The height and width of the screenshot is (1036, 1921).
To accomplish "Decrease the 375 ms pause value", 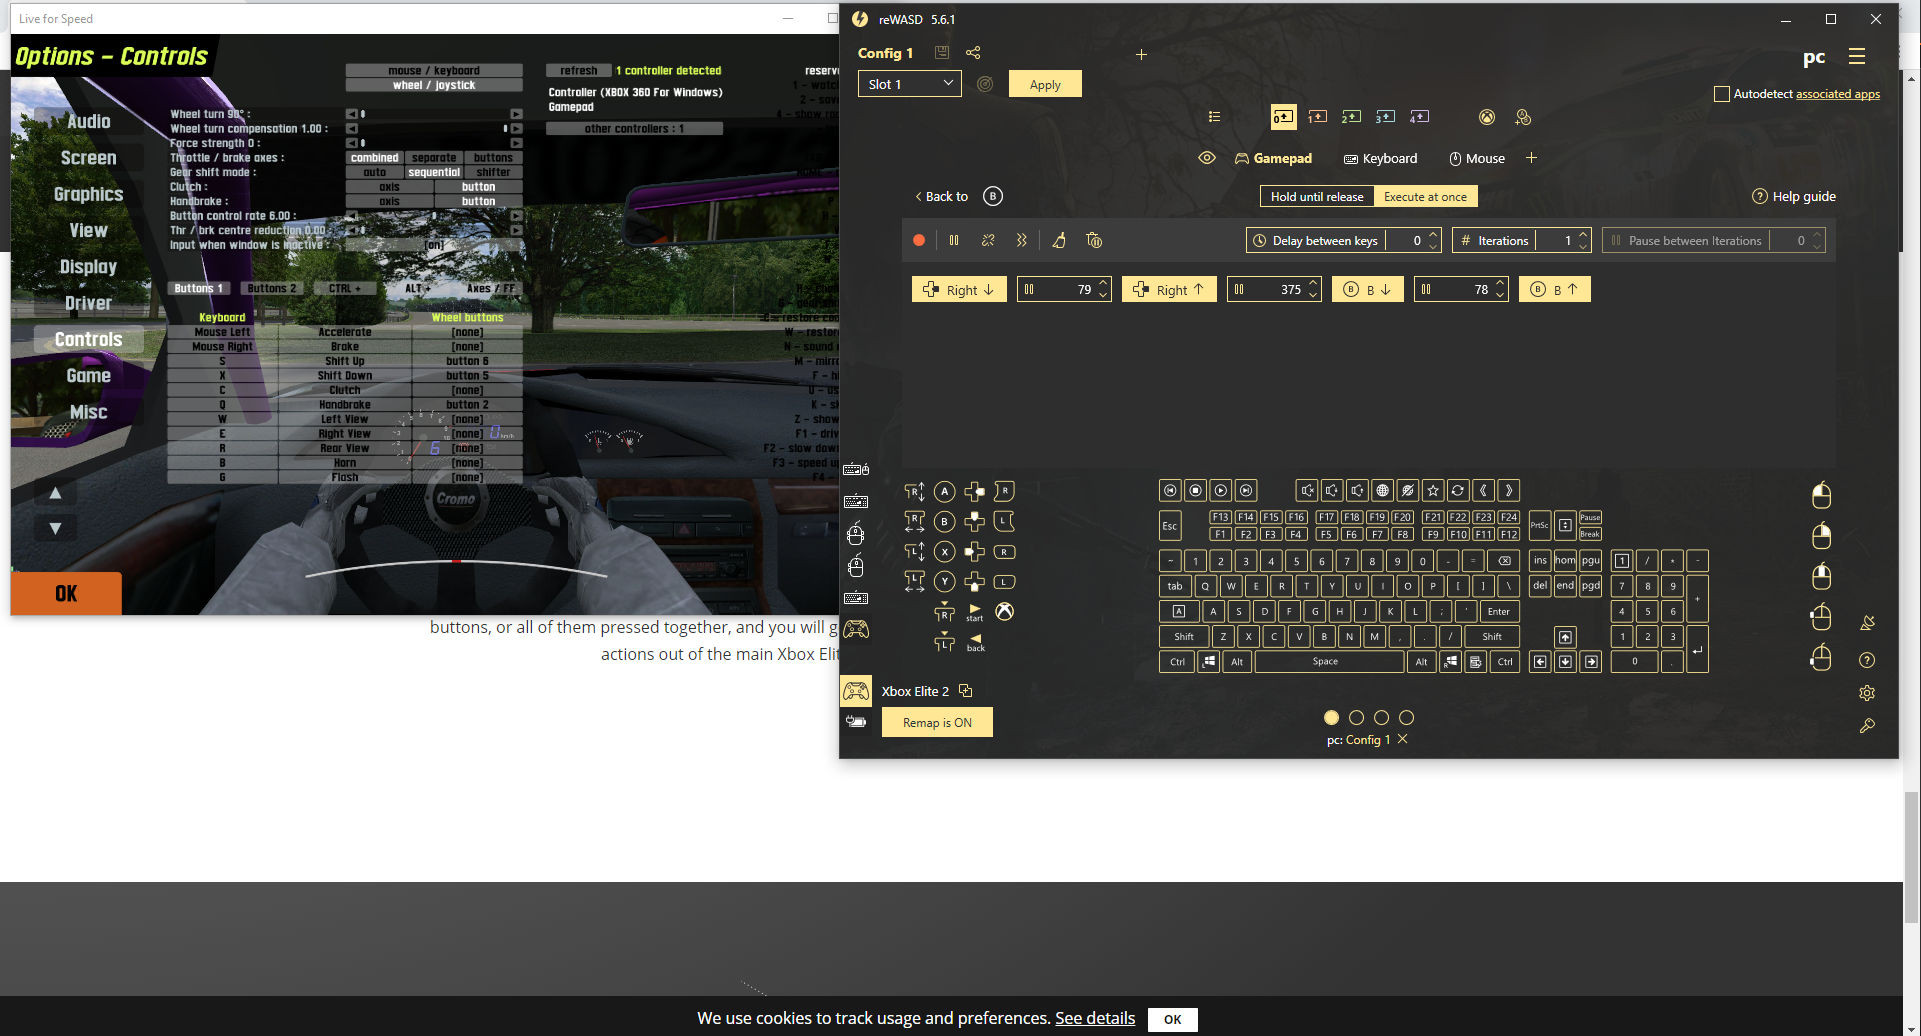I will tap(1313, 295).
